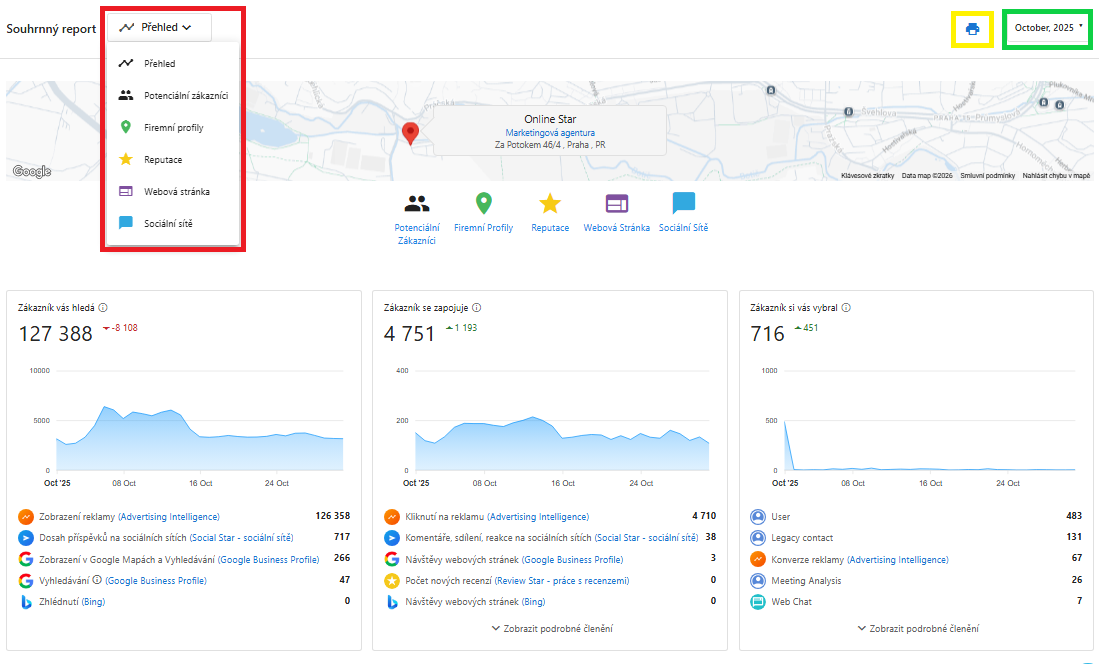
Task: Click the blue Sociální Sítě chat icon
Action: [683, 203]
